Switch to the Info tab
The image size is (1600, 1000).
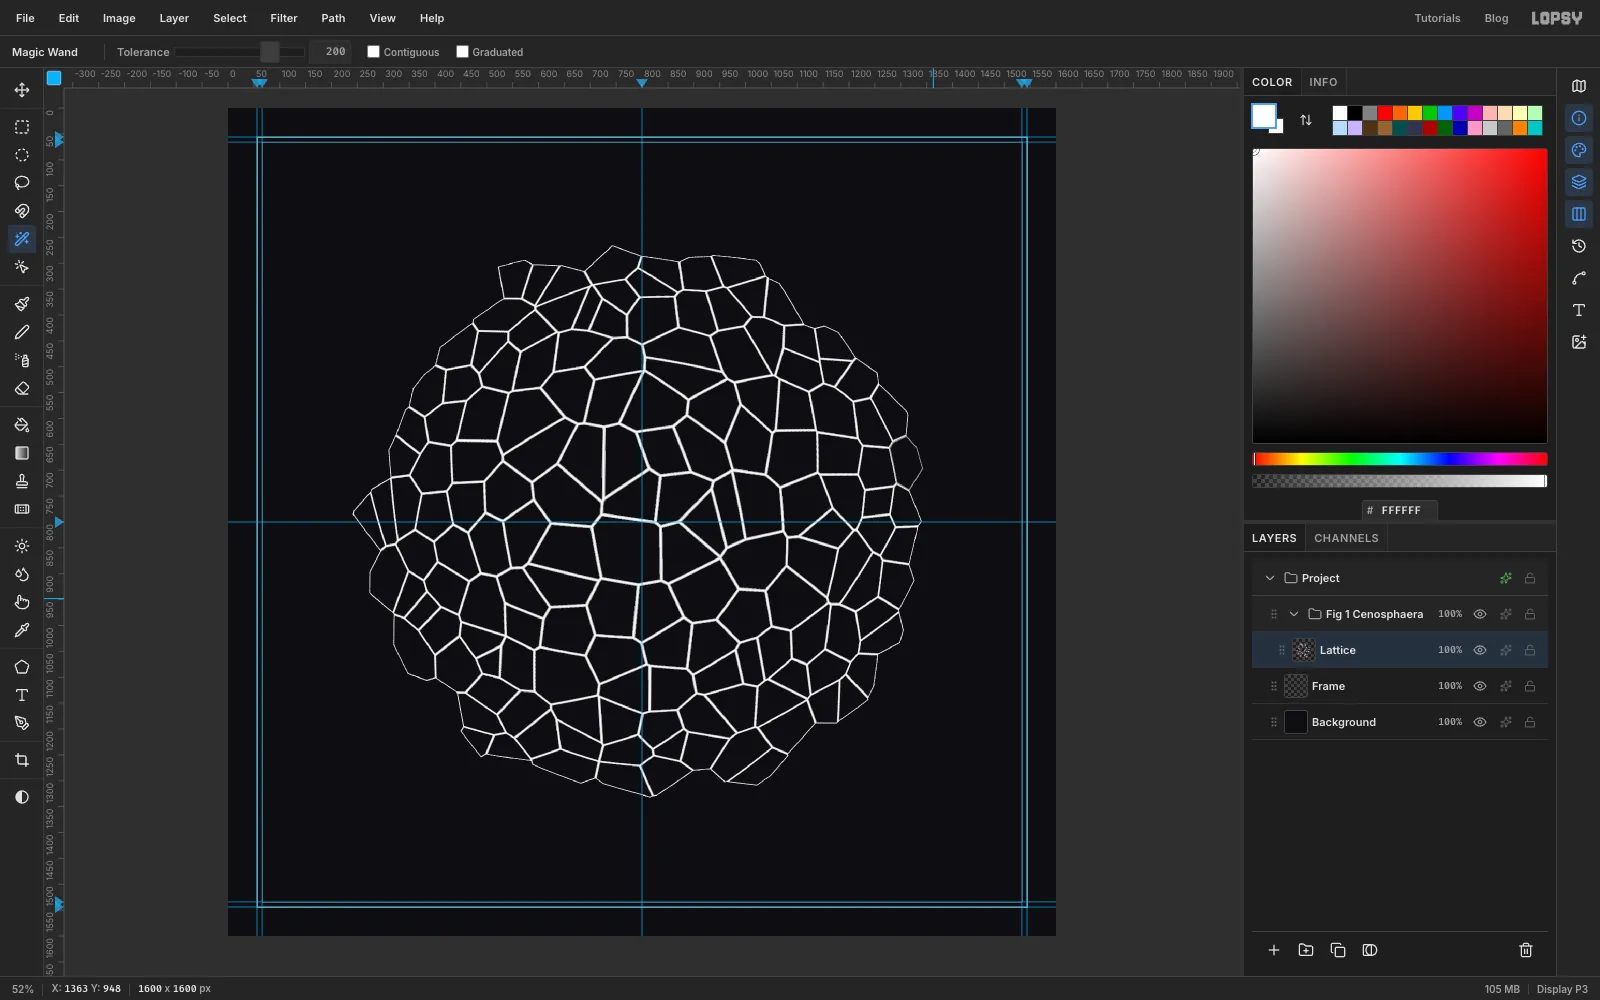coord(1323,82)
